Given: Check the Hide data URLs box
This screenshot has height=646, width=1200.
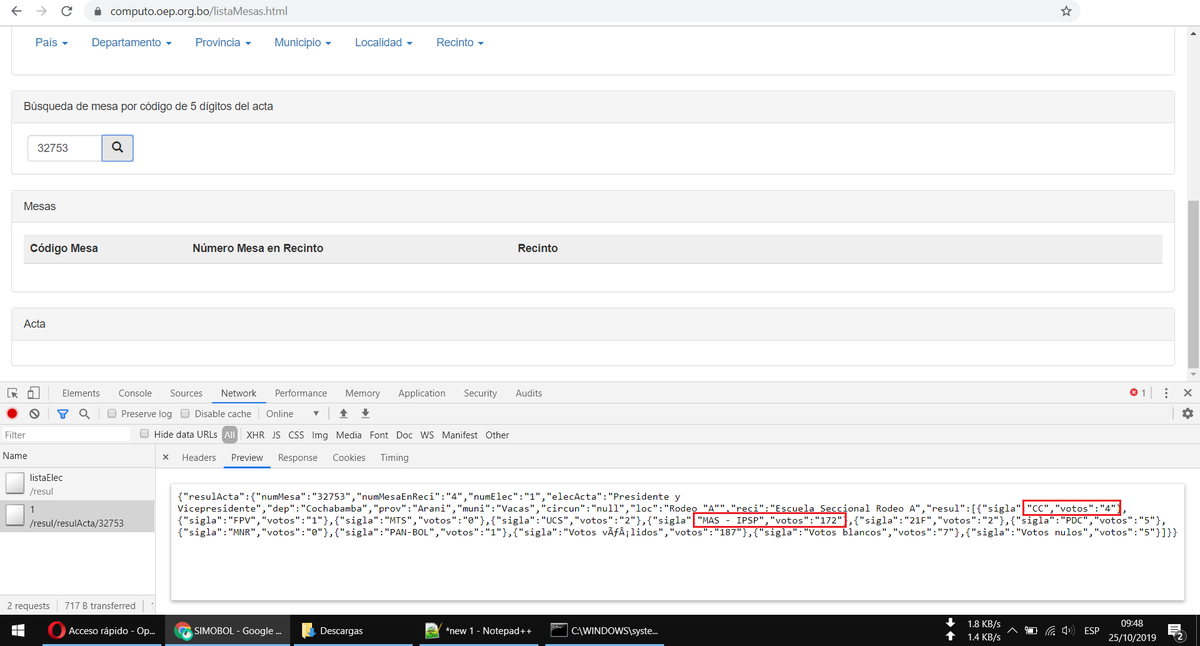Looking at the screenshot, I should coord(145,434).
